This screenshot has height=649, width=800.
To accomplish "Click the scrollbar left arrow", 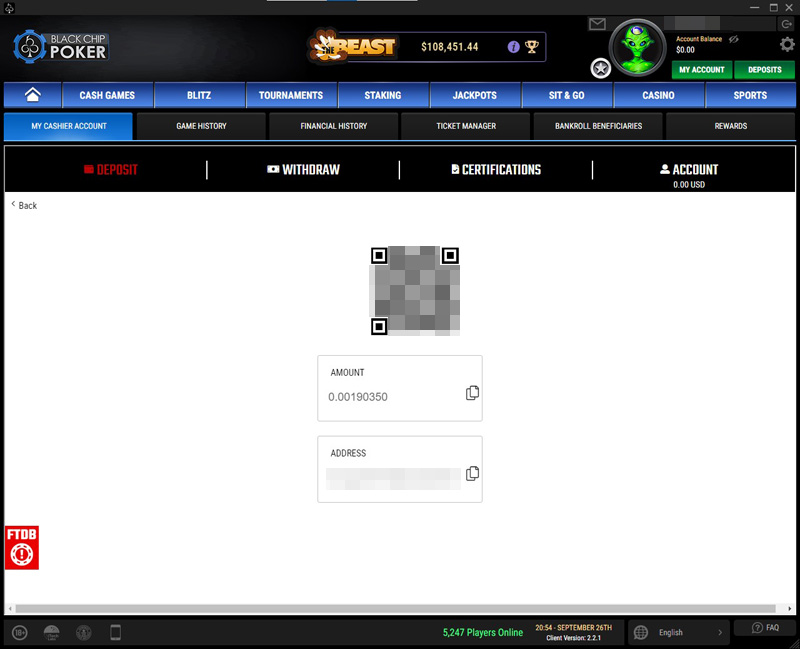I will pyautogui.click(x=10, y=609).
